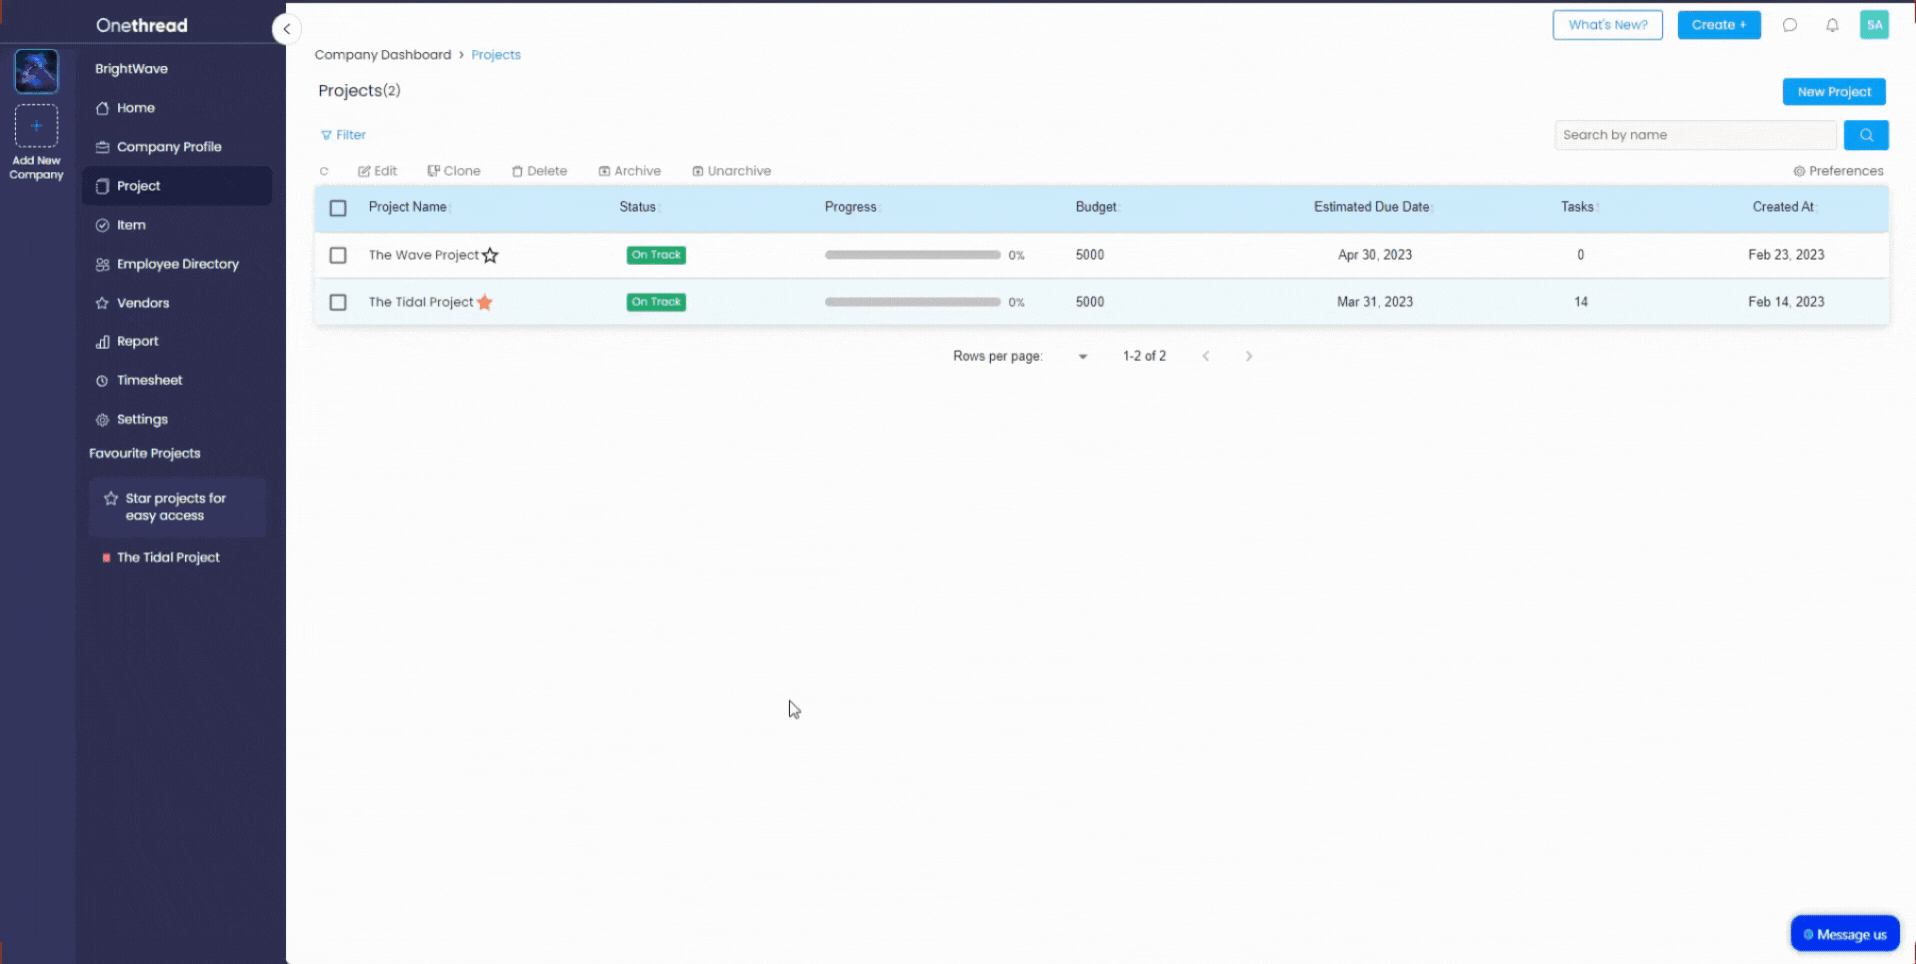1916x964 pixels.
Task: Select The Wave Project checkbox
Action: click(x=338, y=255)
